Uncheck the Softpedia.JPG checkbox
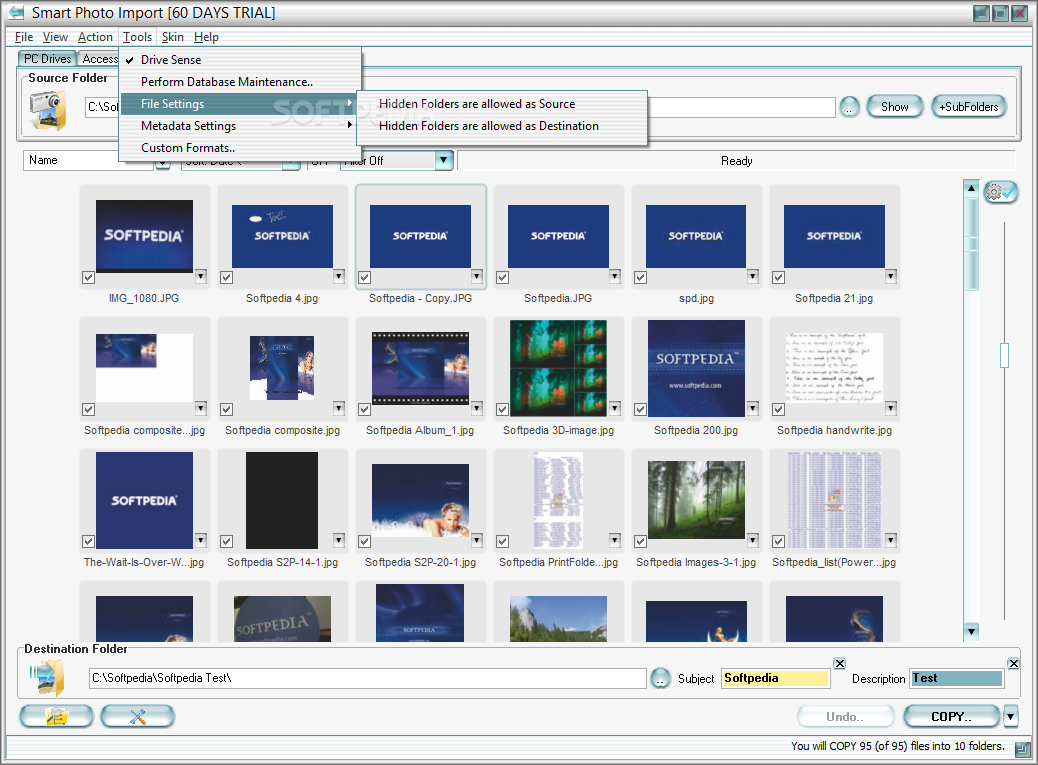 502,277
